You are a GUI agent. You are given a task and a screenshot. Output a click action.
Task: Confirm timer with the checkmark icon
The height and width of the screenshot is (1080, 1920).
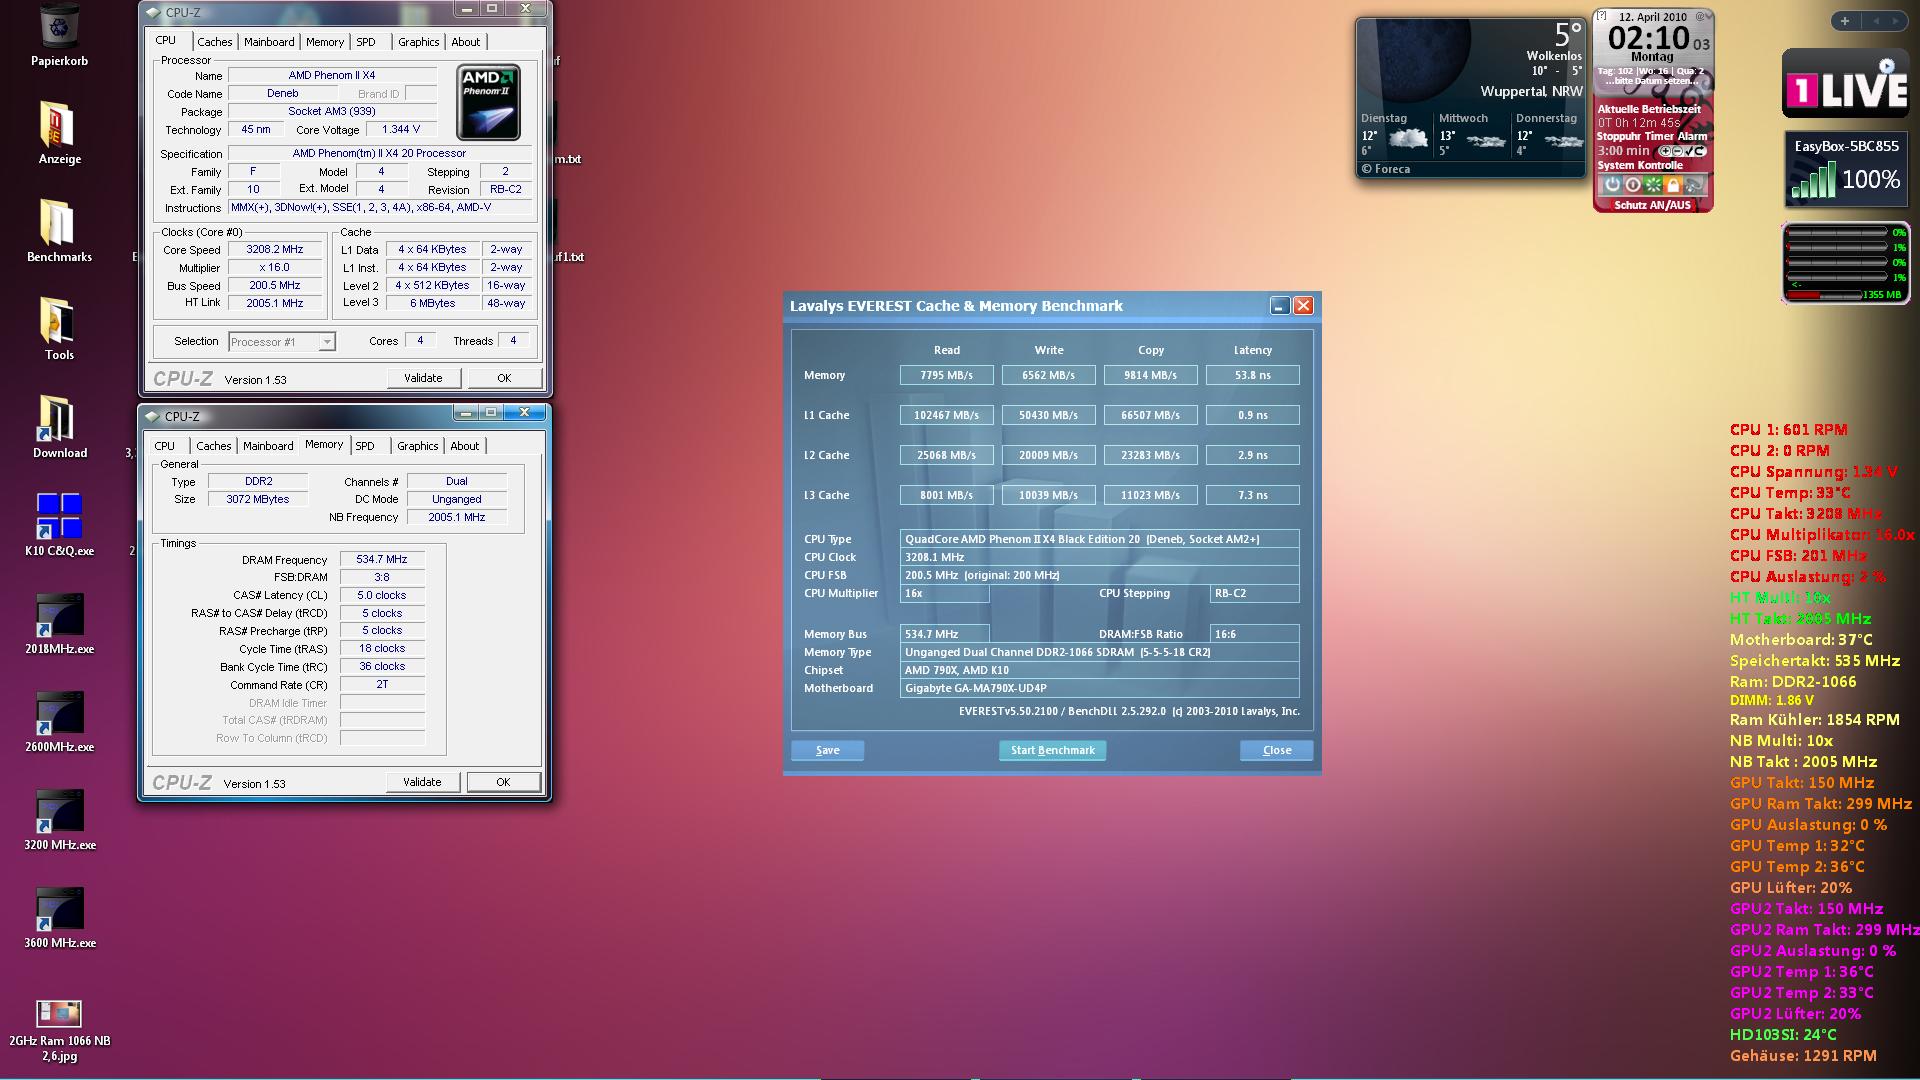click(1689, 151)
